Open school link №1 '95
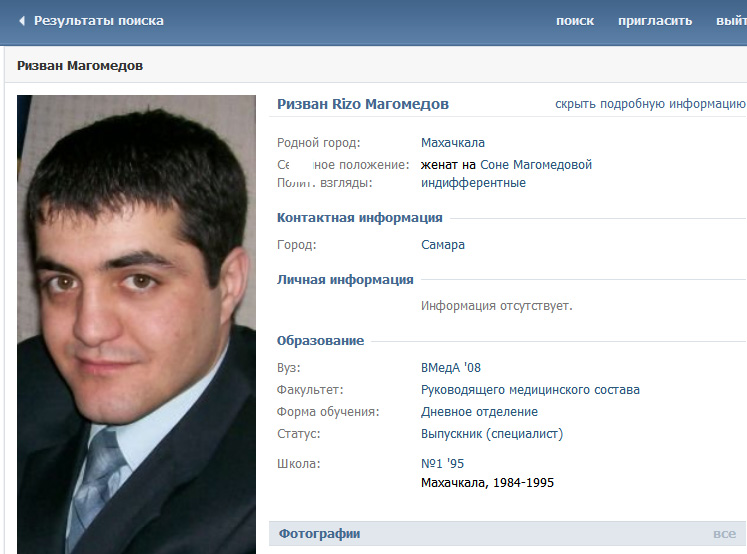The width and height of the screenshot is (747, 554). [443, 463]
